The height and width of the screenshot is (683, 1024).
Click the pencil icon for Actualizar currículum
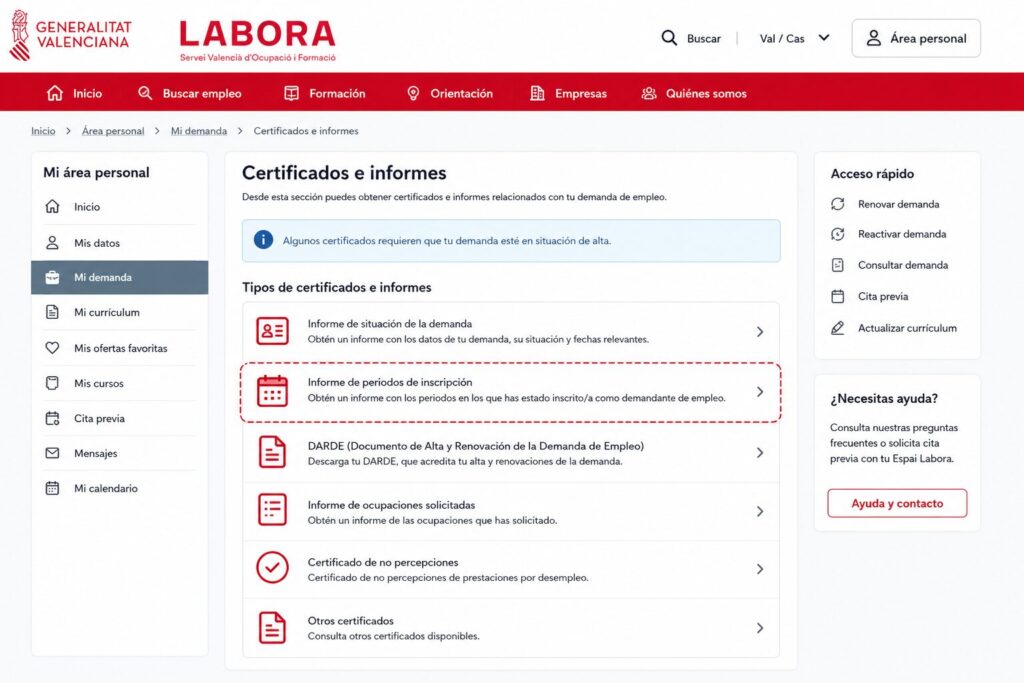coord(838,328)
